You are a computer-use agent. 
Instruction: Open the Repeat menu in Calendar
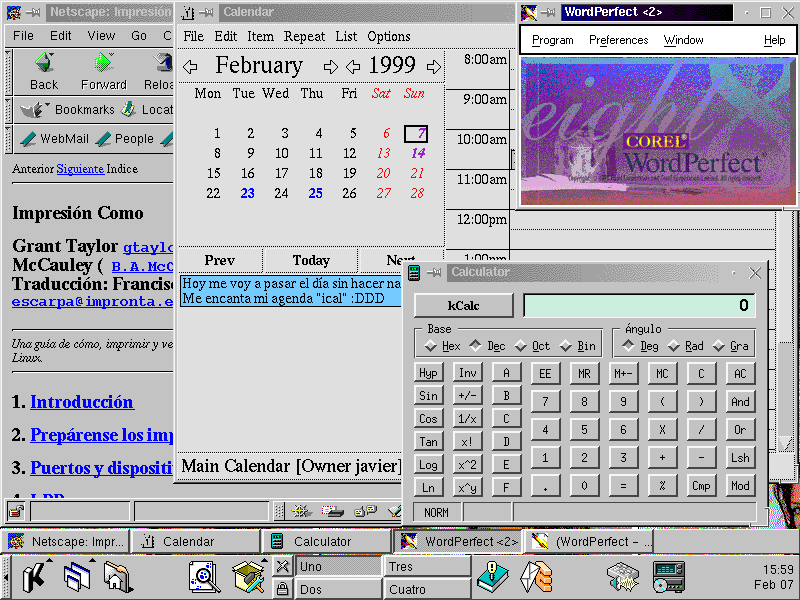[x=304, y=36]
